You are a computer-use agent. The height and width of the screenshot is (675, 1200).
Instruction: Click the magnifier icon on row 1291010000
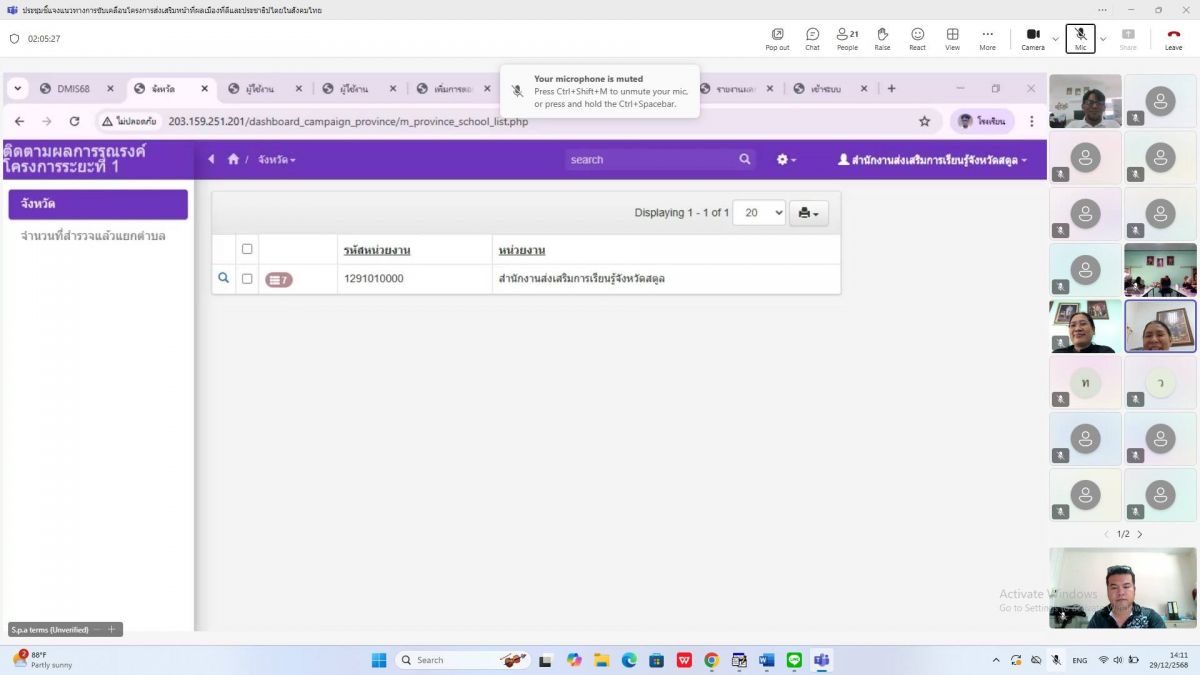(224, 278)
